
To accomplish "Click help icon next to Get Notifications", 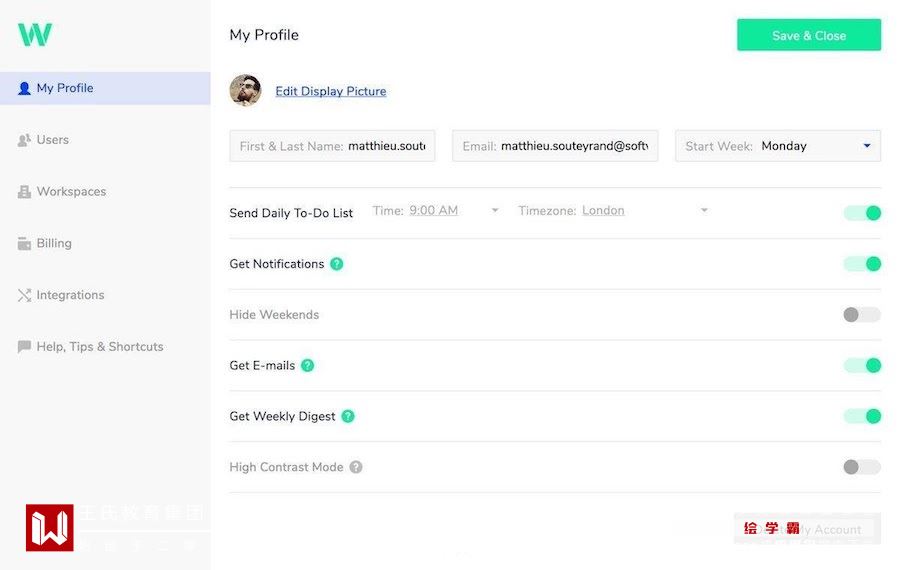I will pos(337,264).
